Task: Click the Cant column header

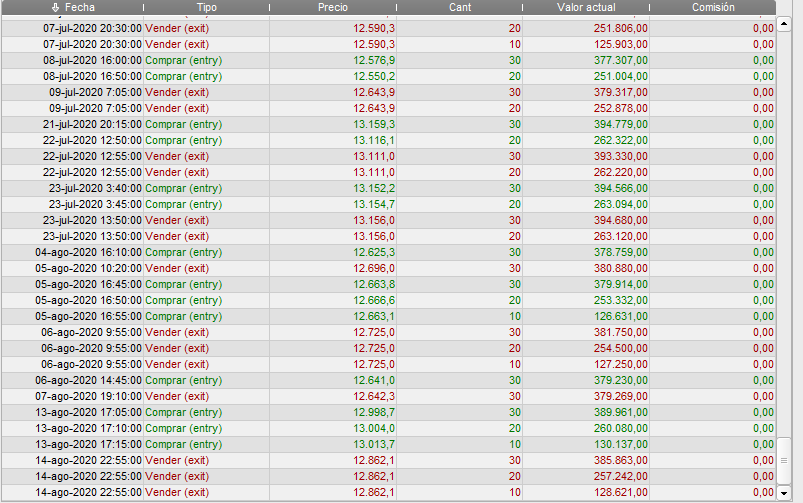Action: click(460, 7)
